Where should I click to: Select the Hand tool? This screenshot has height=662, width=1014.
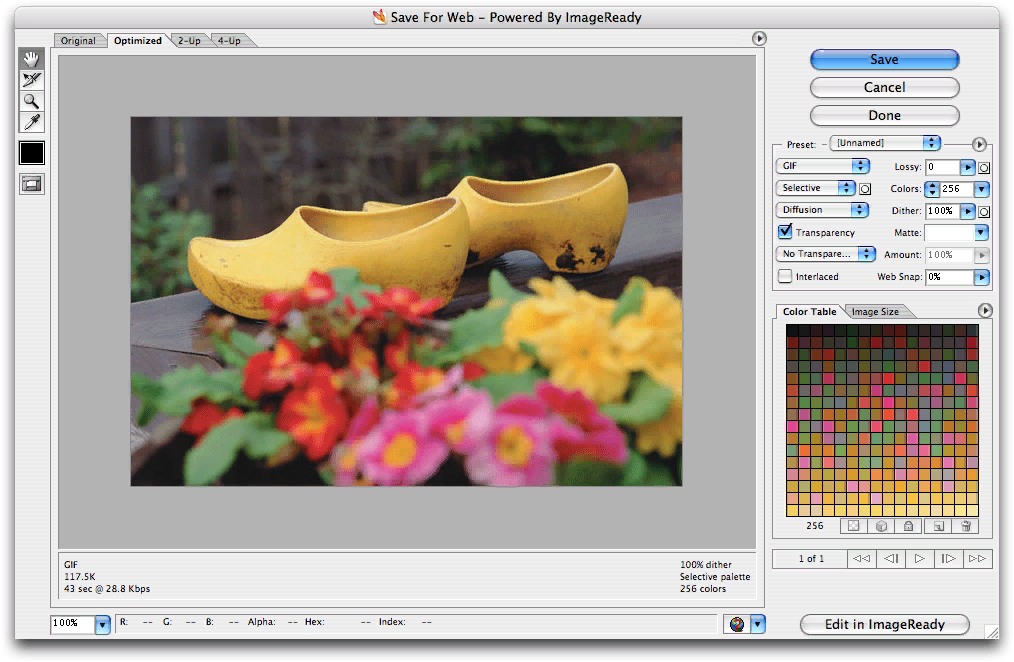pyautogui.click(x=32, y=60)
